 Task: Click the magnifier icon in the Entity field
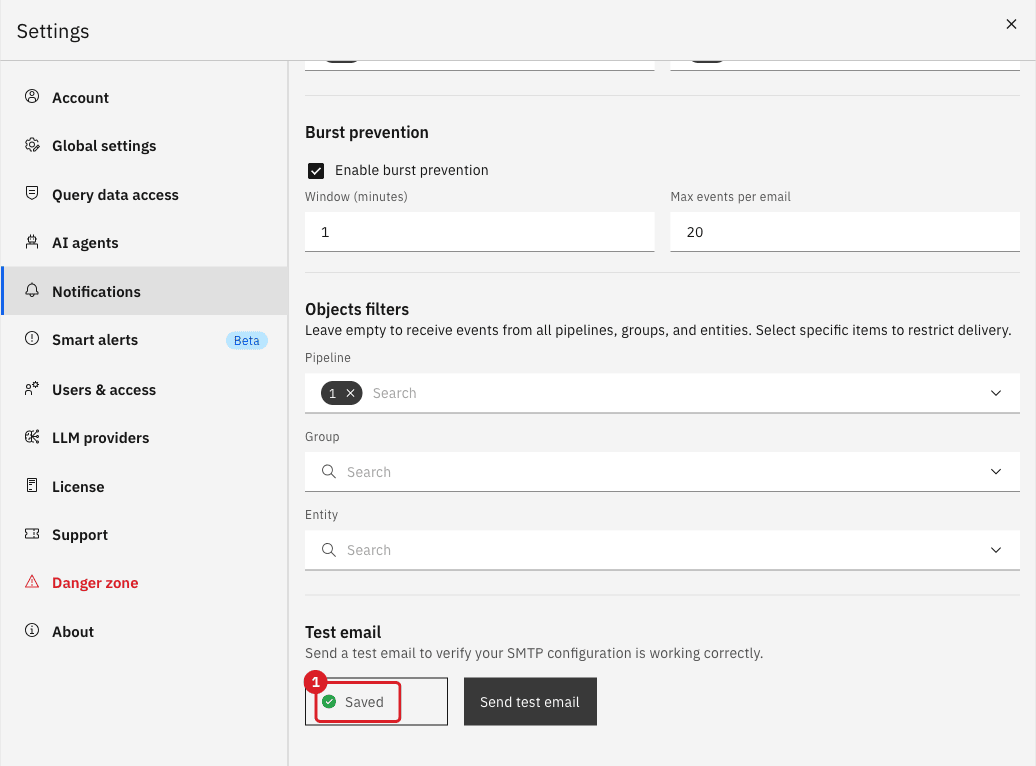click(328, 549)
